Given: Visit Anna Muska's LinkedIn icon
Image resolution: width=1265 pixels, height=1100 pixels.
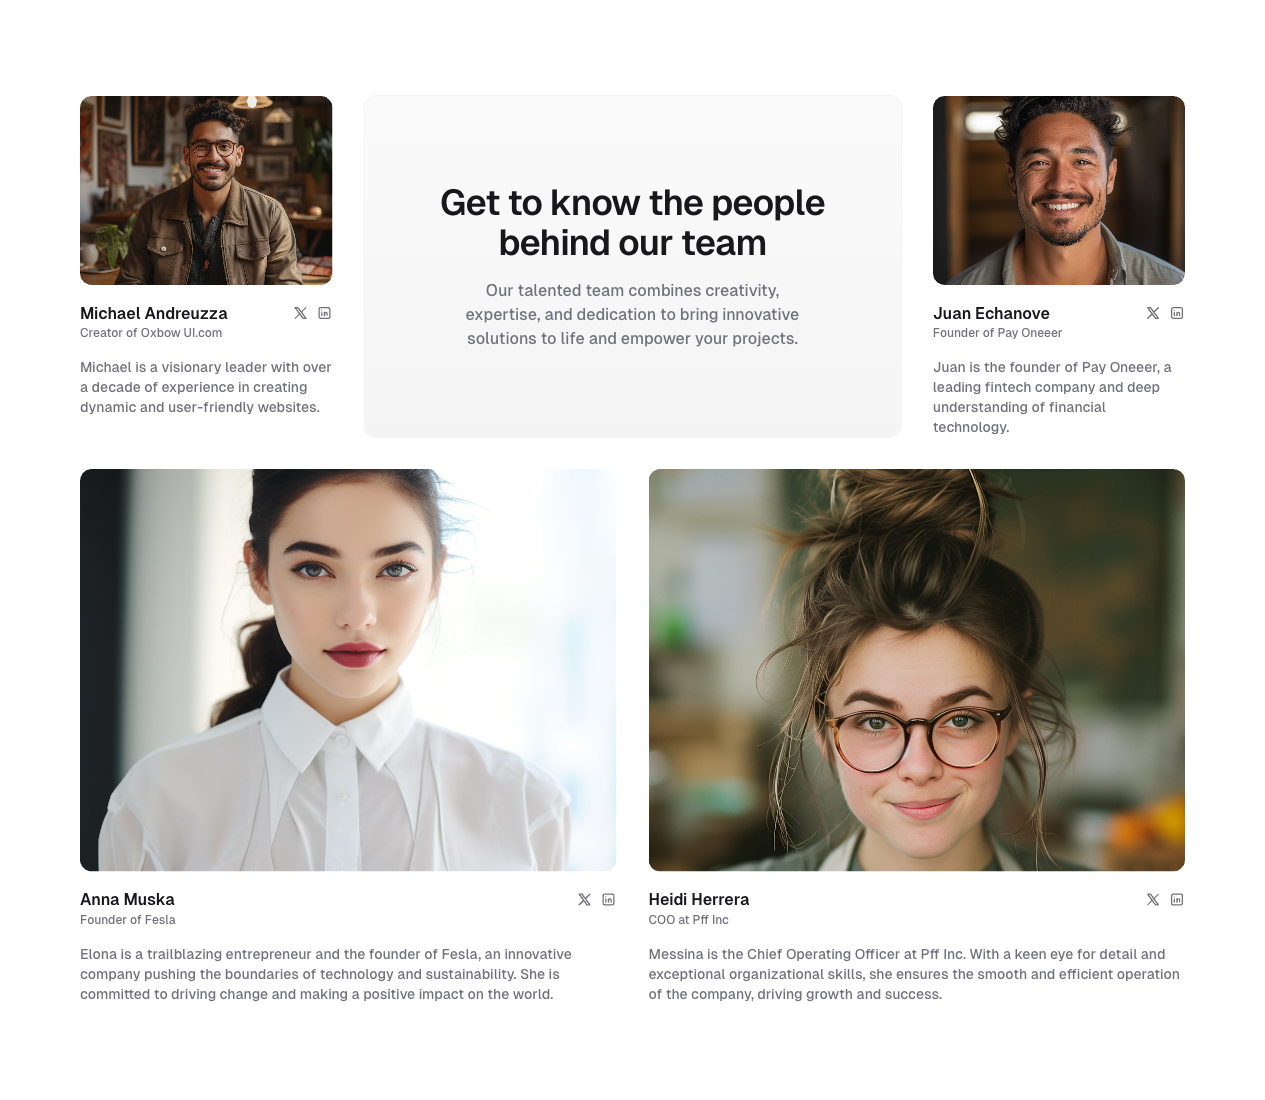Looking at the screenshot, I should (608, 900).
